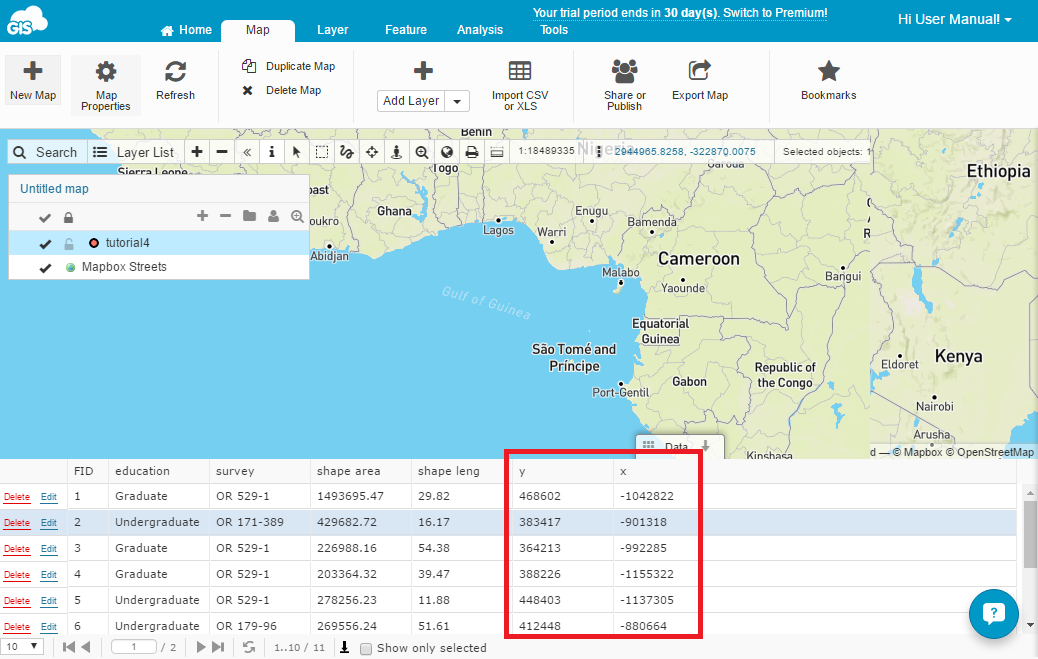This screenshot has width=1038, height=659.
Task: Click the table vertical scrollbar thumb
Action: tap(1029, 533)
